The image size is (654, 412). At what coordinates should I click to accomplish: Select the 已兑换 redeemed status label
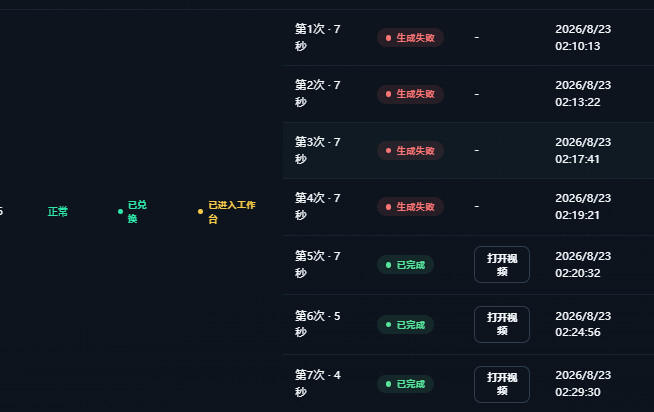[x=133, y=211]
